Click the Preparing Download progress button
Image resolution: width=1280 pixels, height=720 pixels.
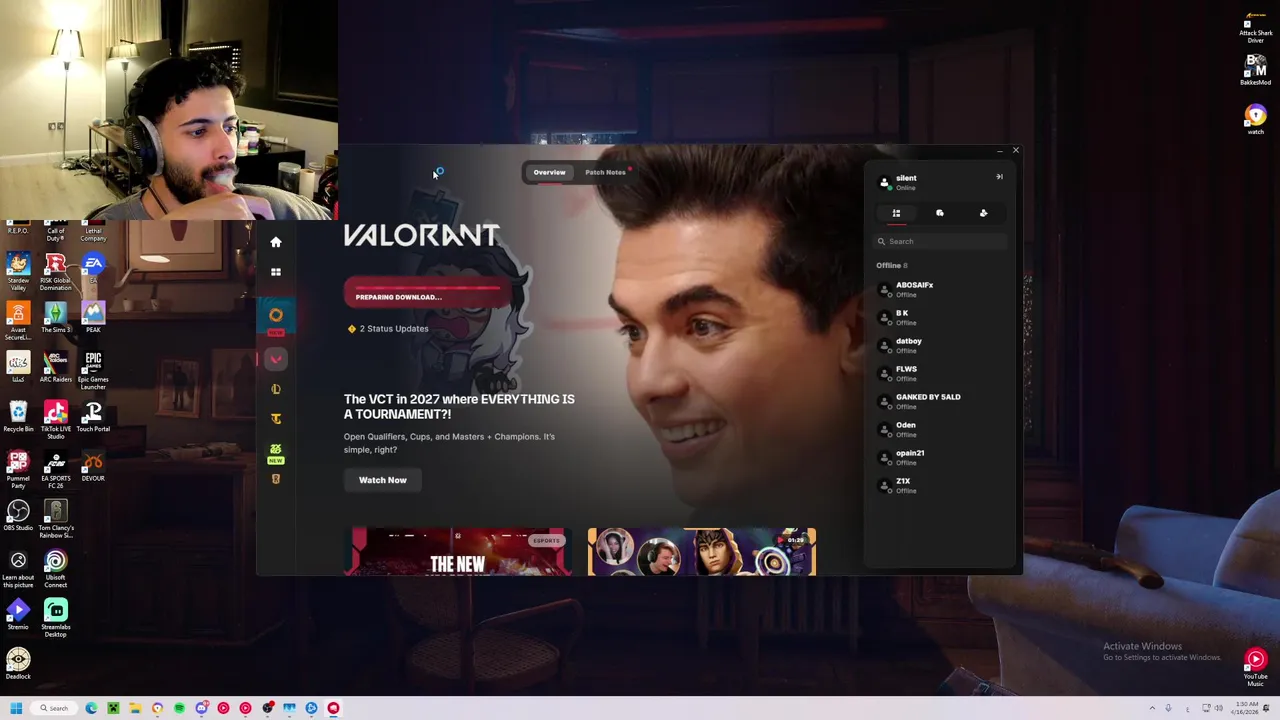429,293
